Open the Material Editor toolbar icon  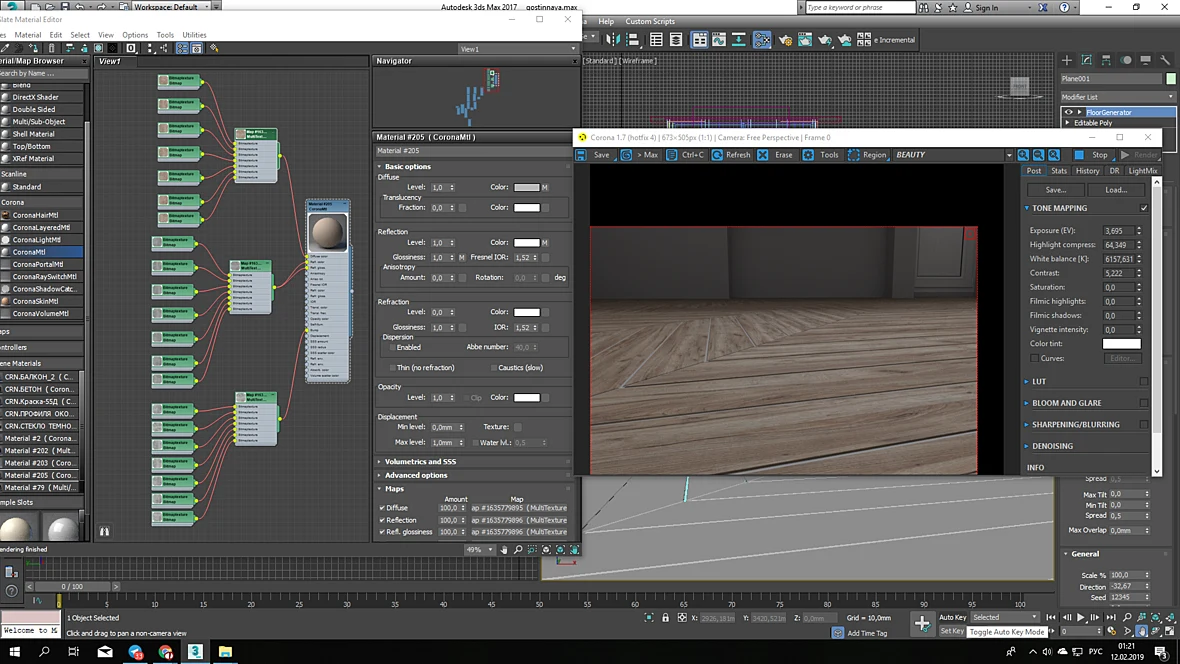[x=762, y=40]
